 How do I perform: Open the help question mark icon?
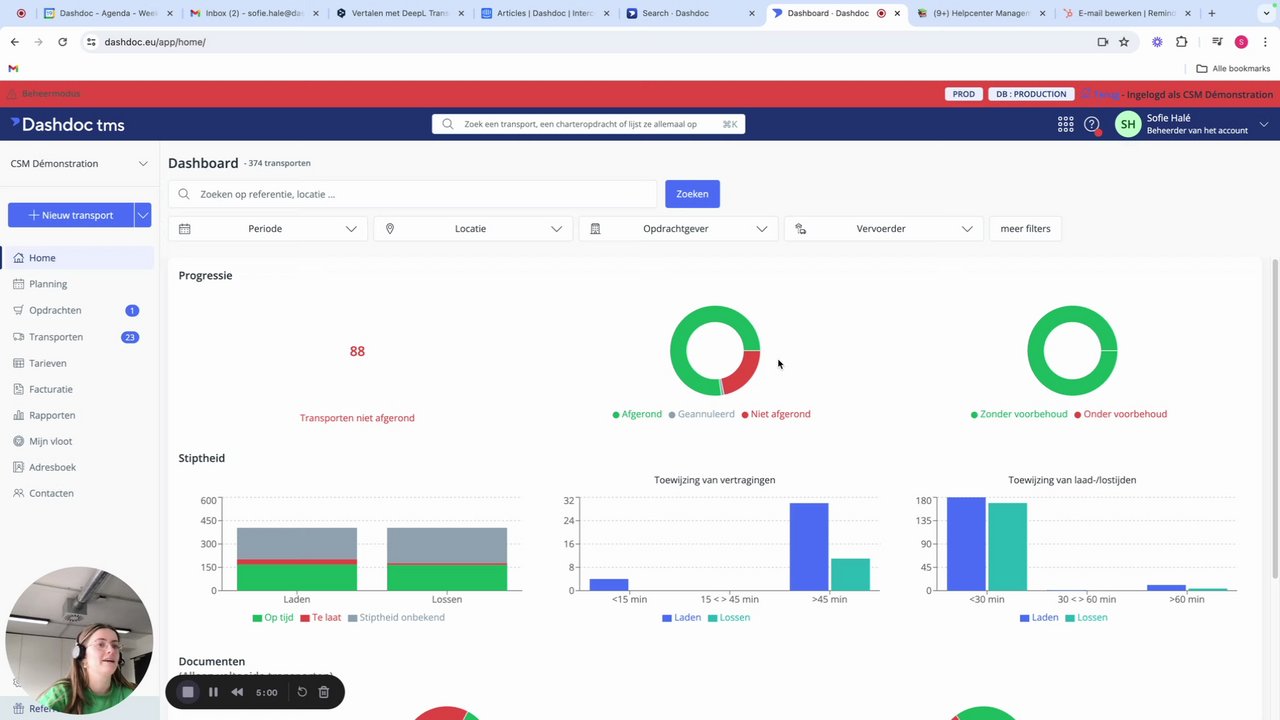pyautogui.click(x=1092, y=124)
